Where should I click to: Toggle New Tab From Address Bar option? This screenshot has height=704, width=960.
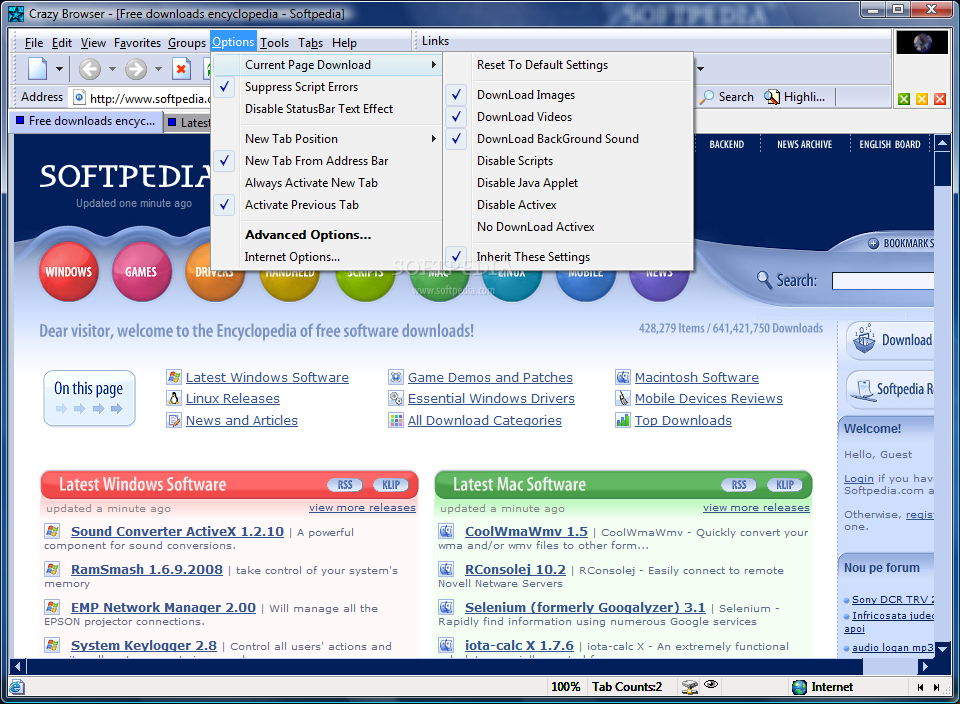tap(326, 161)
